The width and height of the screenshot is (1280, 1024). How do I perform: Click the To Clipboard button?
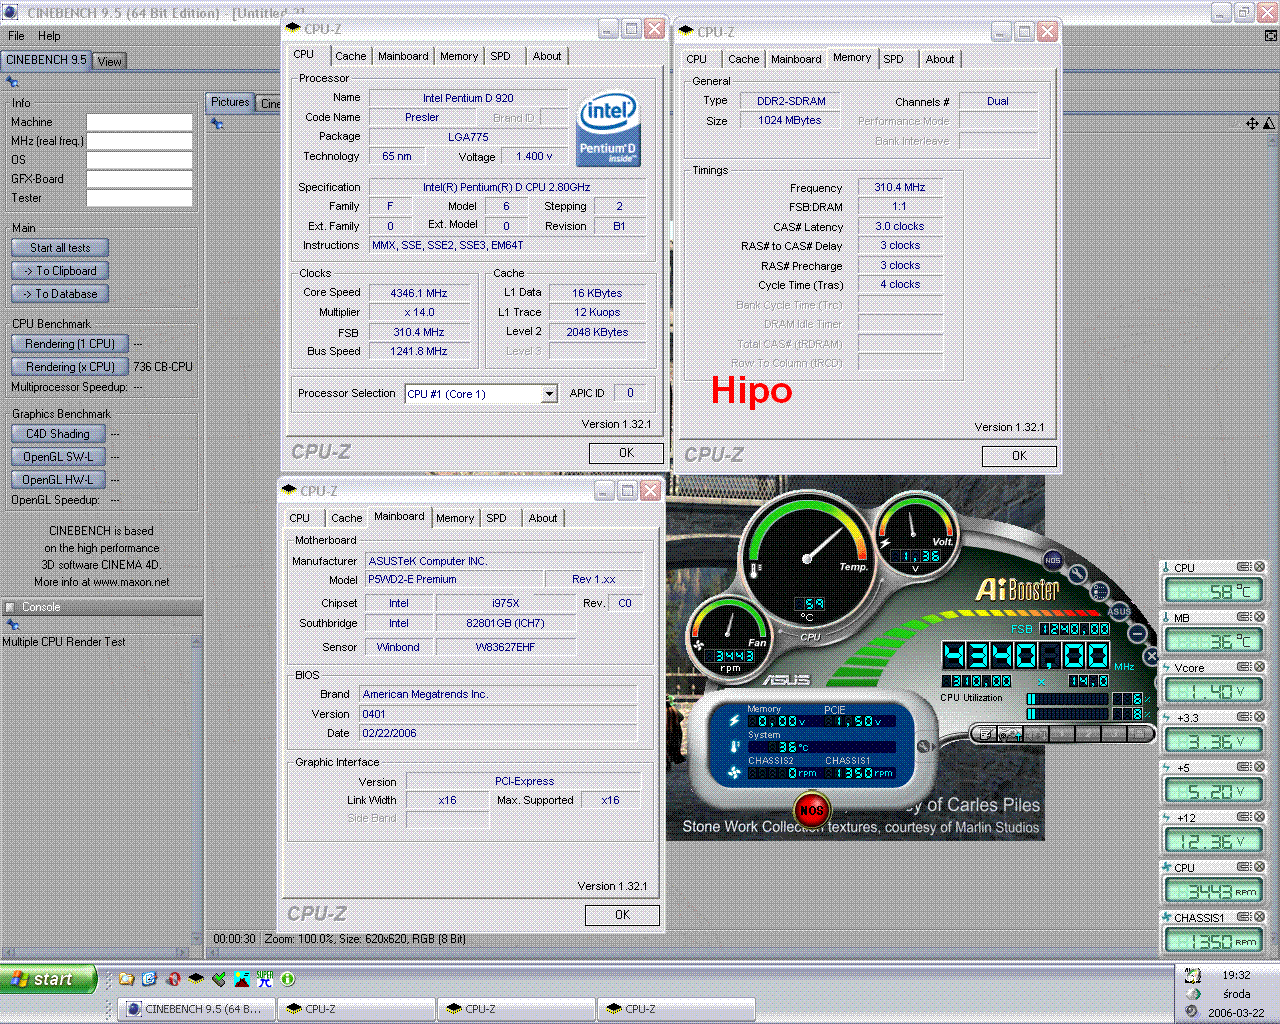tap(60, 271)
